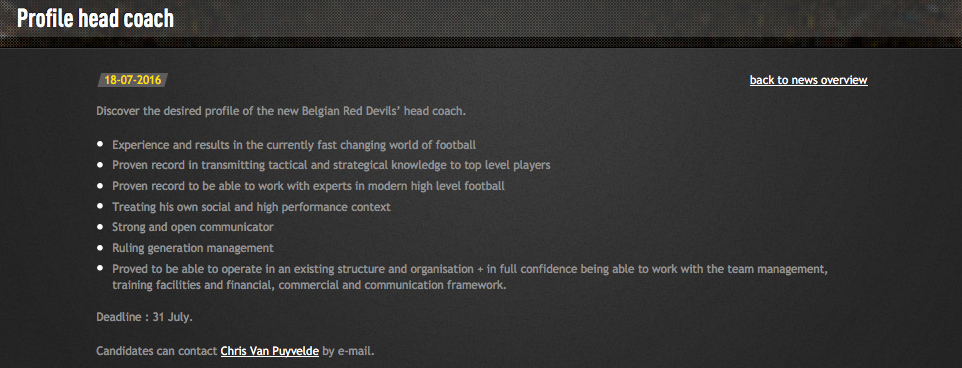Click bullet dot before Treating his own social

pyautogui.click(x=101, y=206)
